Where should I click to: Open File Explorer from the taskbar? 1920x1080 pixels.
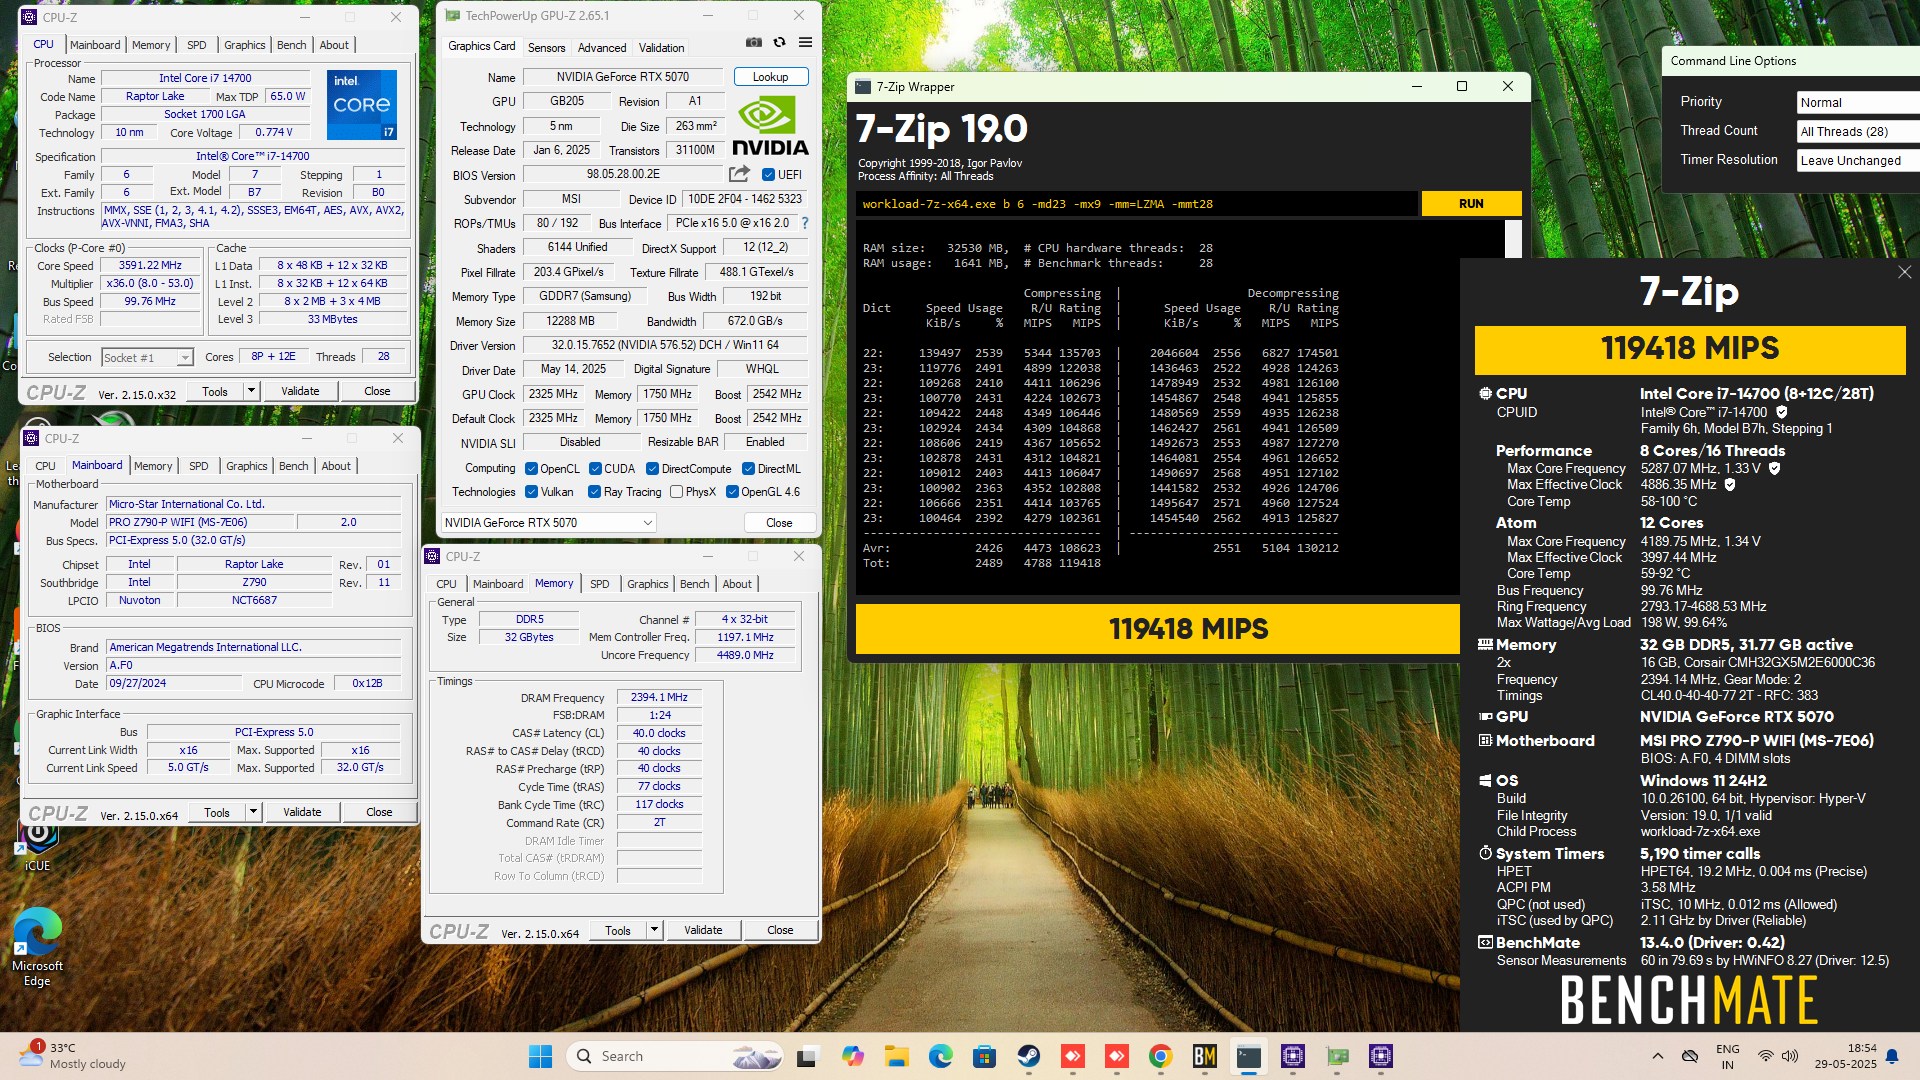896,1056
